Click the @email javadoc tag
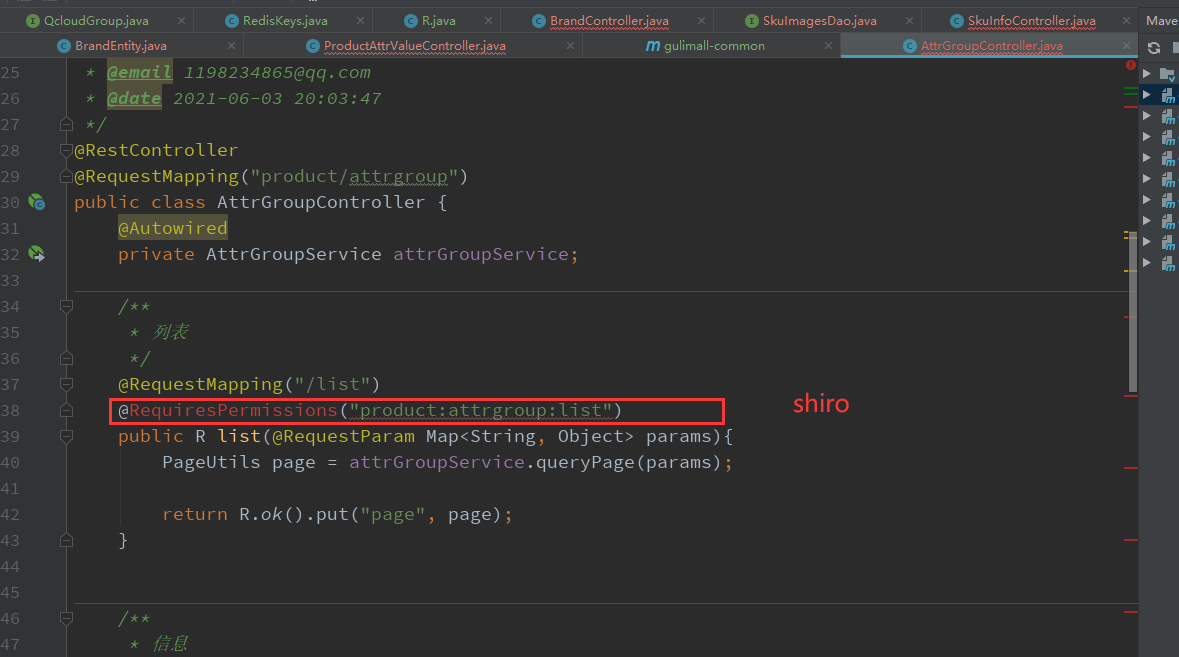 click(x=139, y=72)
